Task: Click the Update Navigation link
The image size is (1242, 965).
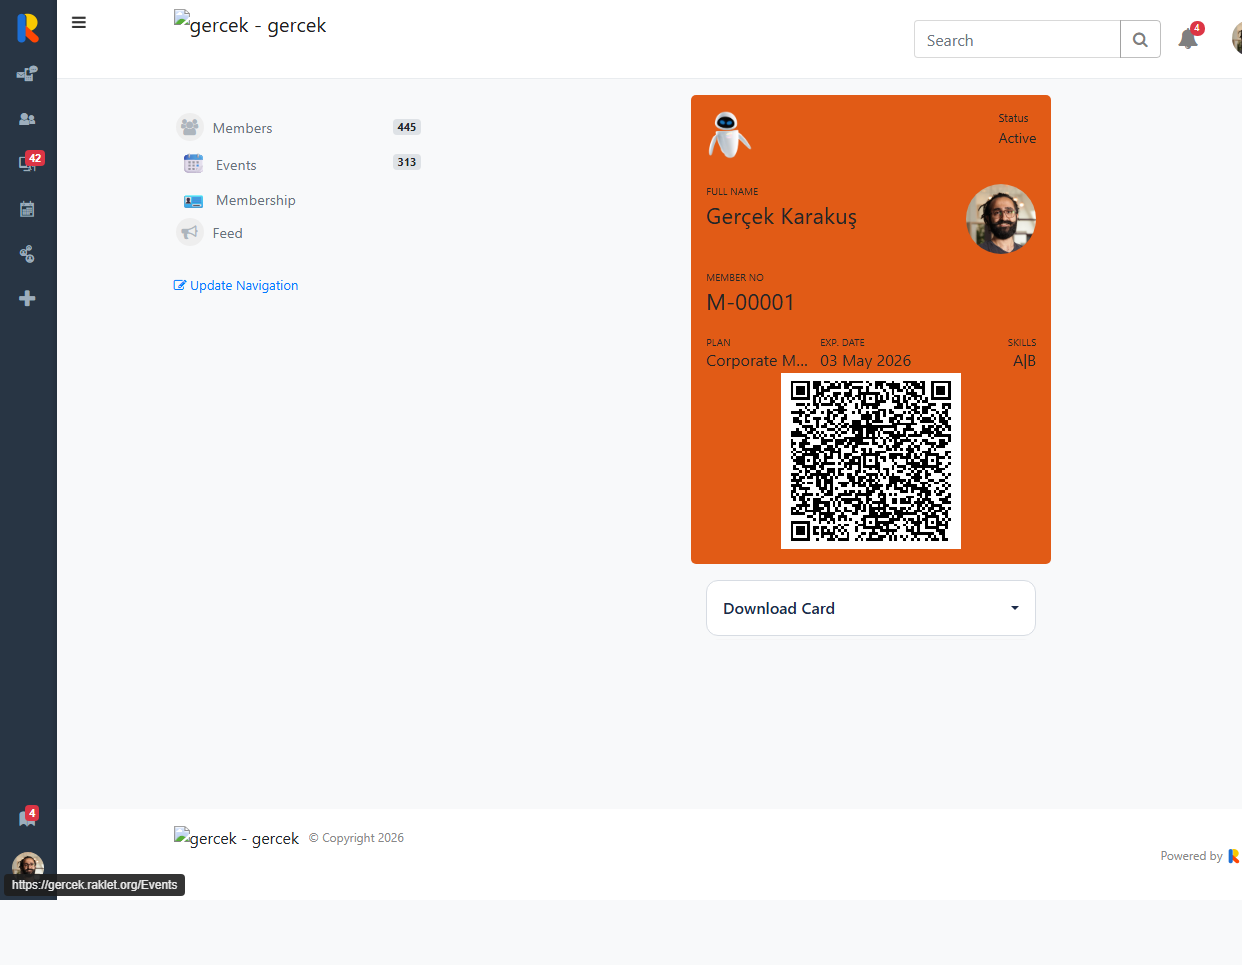Action: tap(236, 285)
